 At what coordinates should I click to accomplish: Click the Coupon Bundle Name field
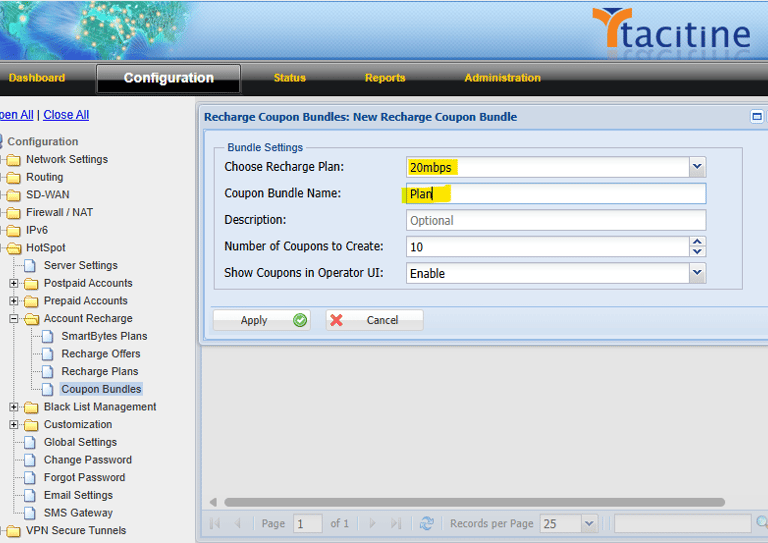(x=556, y=193)
